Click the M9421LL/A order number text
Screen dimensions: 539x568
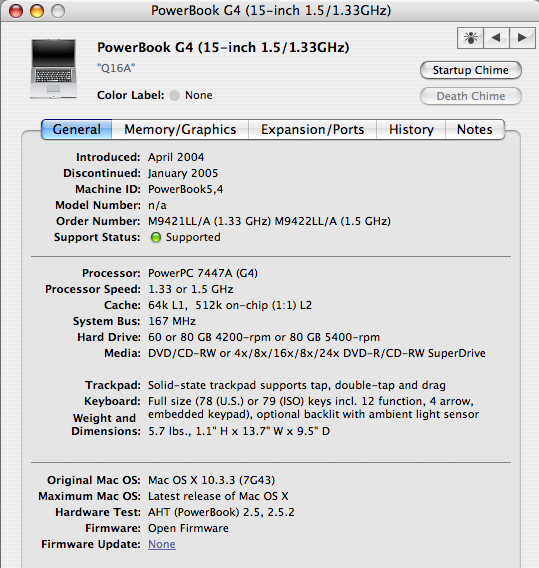[x=269, y=221]
